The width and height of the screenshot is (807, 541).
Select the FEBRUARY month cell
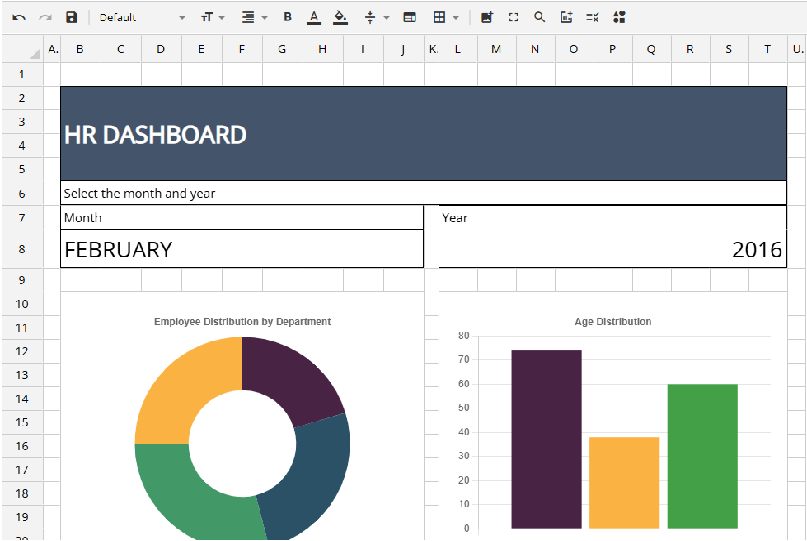pos(242,249)
